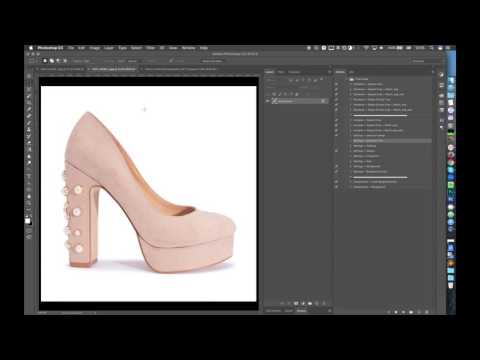
Task: Click the Wi-Fi icon in menu bar
Action: coord(366,48)
